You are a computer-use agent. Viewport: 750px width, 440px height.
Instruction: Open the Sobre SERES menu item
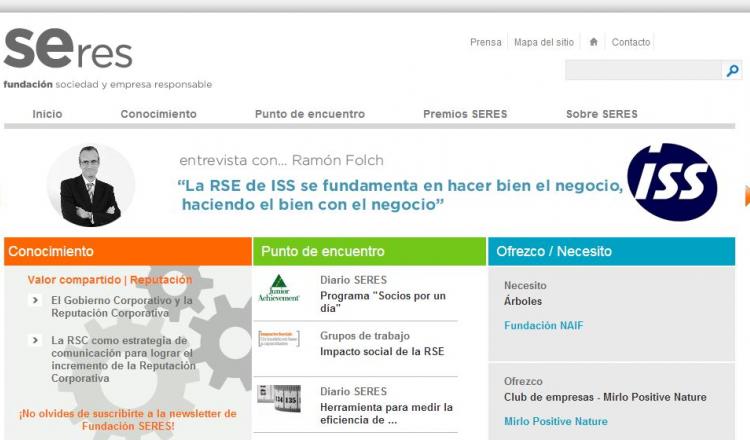coord(602,114)
